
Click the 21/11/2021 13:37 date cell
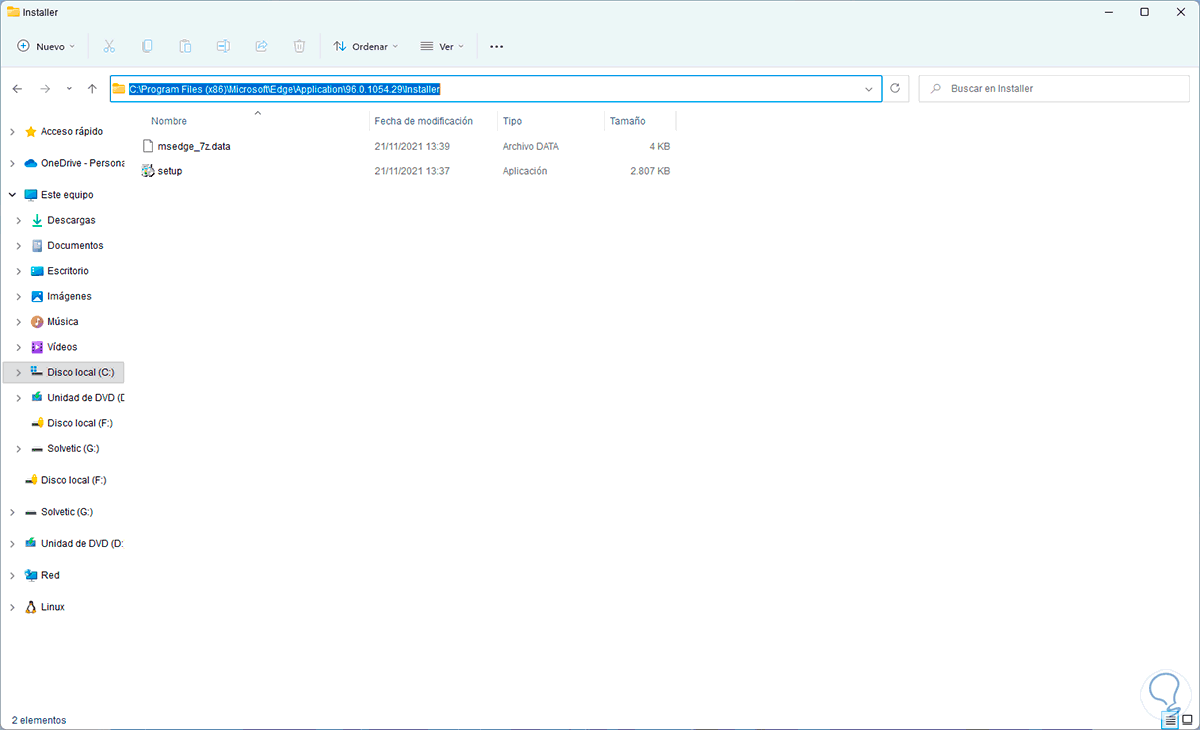pos(412,171)
